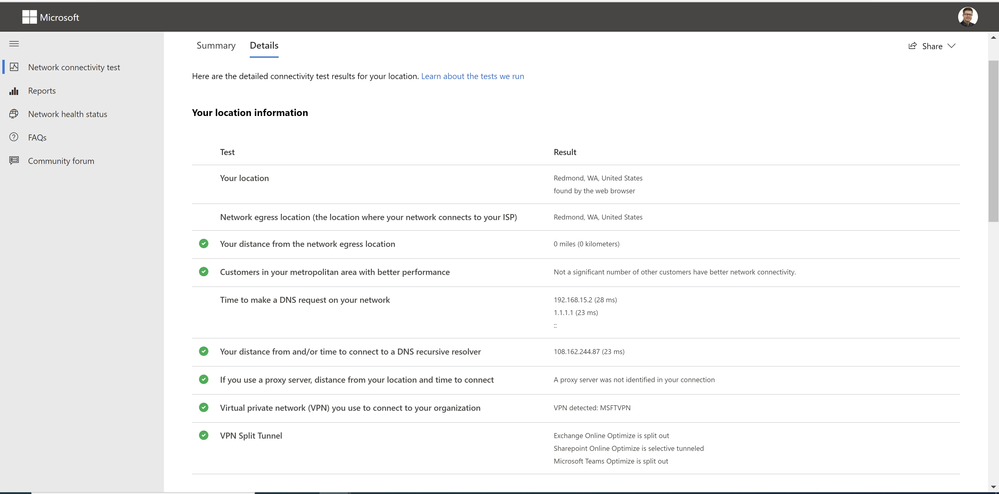Click '1.1.1.1 (23 ms)' value
This screenshot has height=494, width=999.
576,312
